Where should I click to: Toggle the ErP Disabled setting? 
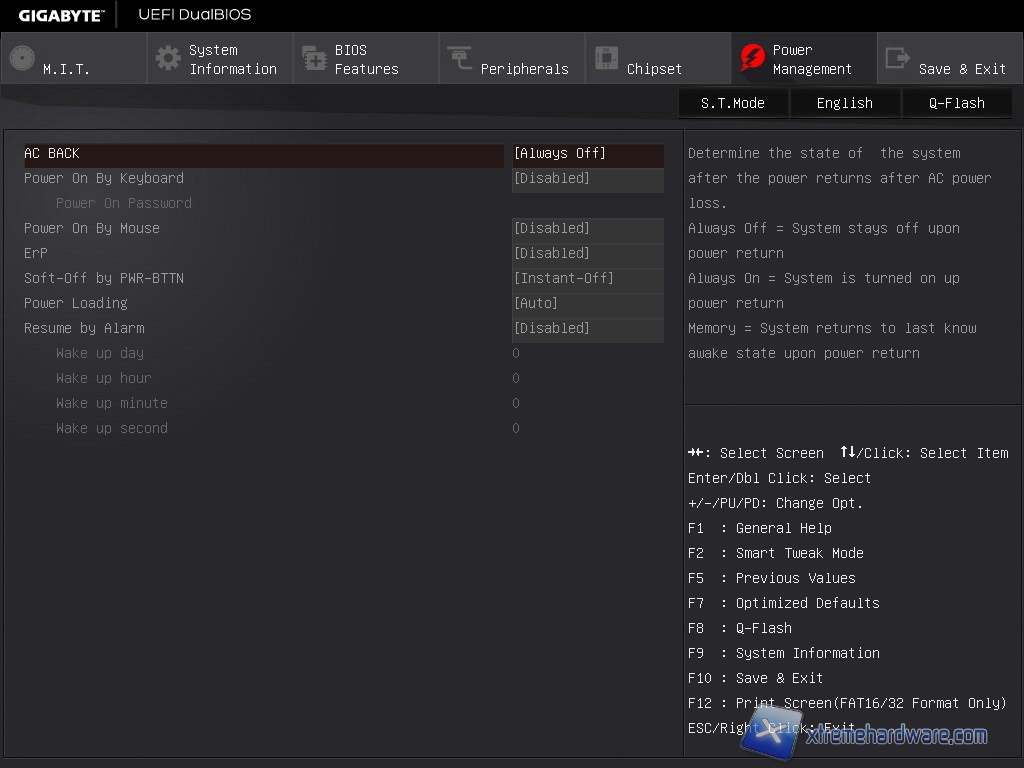587,254
